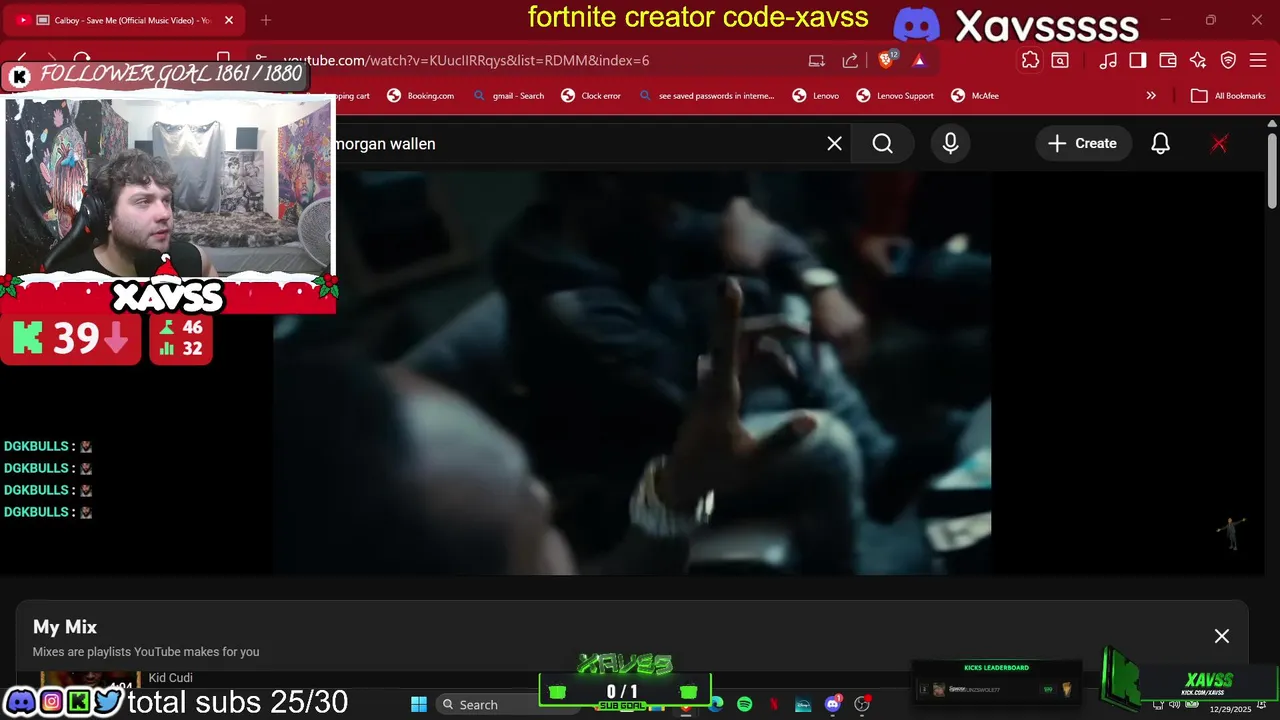Open Disney+ from the taskbar
Image resolution: width=1280 pixels, height=720 pixels.
tap(803, 704)
